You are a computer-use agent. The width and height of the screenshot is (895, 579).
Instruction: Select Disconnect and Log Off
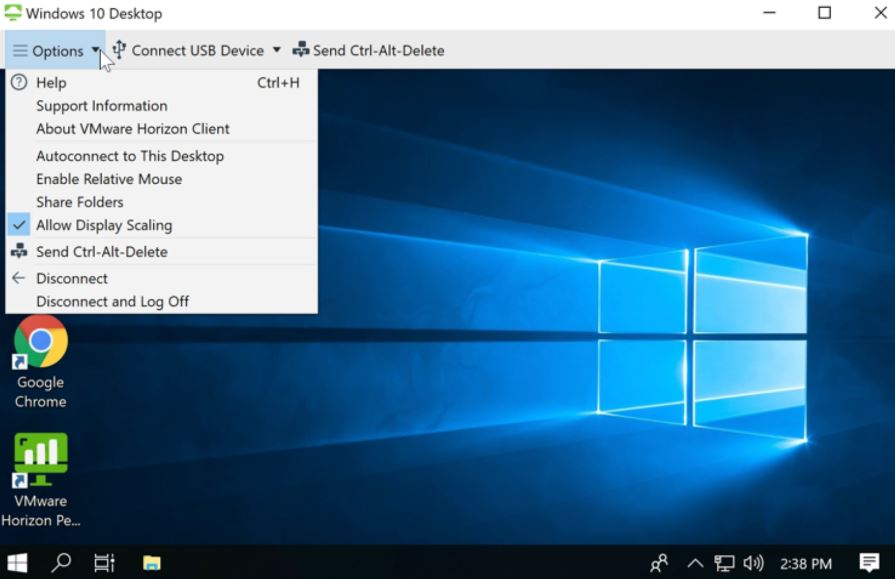(162, 301)
